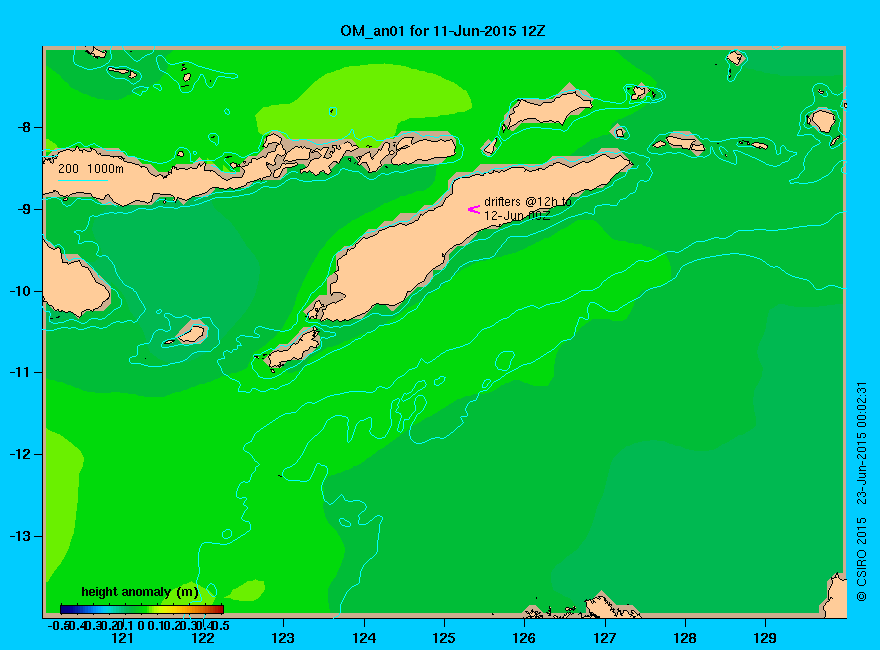Click the longitude label "124"
The image size is (880, 650).
pyautogui.click(x=364, y=638)
